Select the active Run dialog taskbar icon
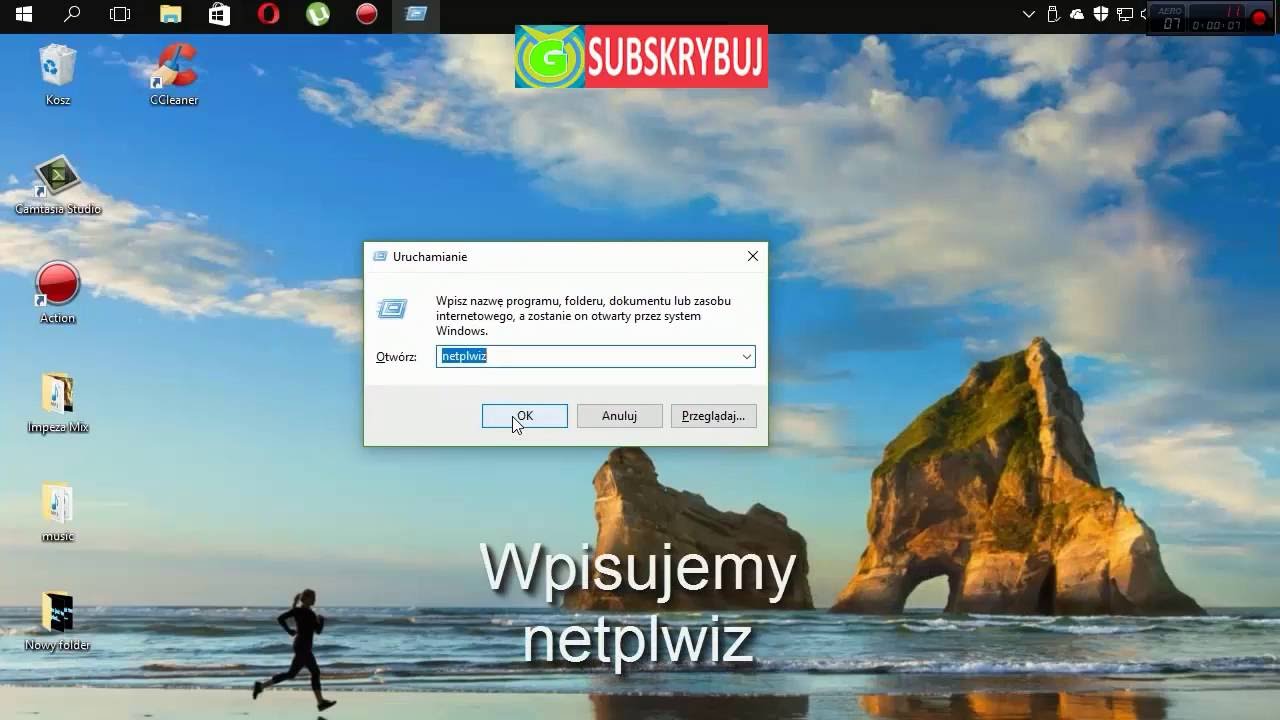This screenshot has width=1280, height=720. [x=416, y=14]
